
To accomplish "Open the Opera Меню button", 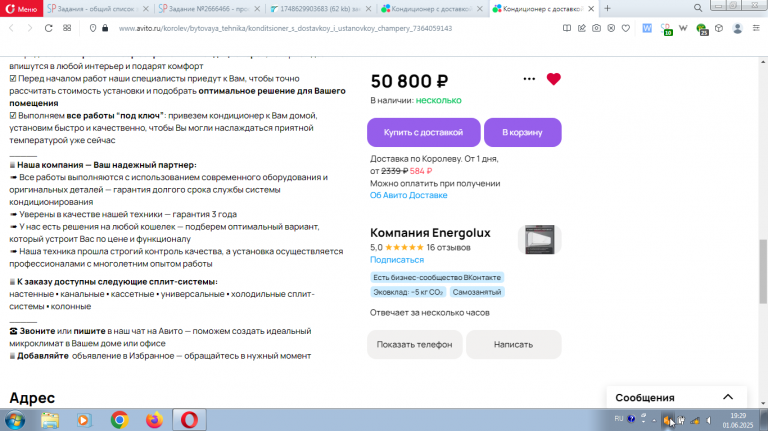I will 22,9.
